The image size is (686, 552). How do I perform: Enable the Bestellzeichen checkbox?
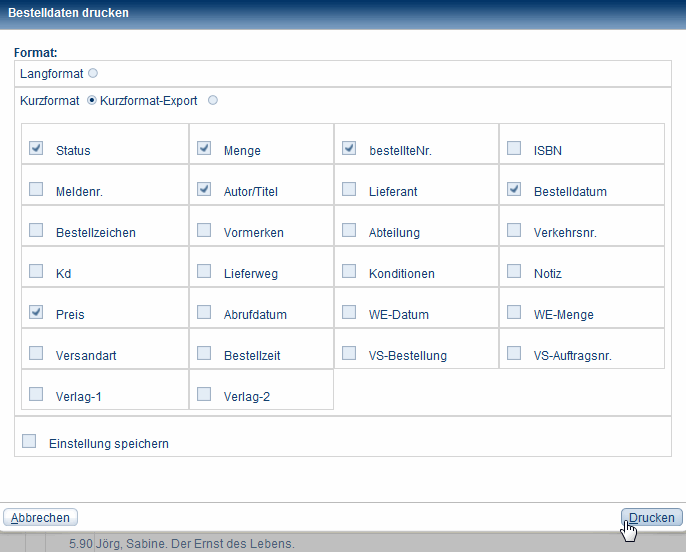pyautogui.click(x=36, y=230)
